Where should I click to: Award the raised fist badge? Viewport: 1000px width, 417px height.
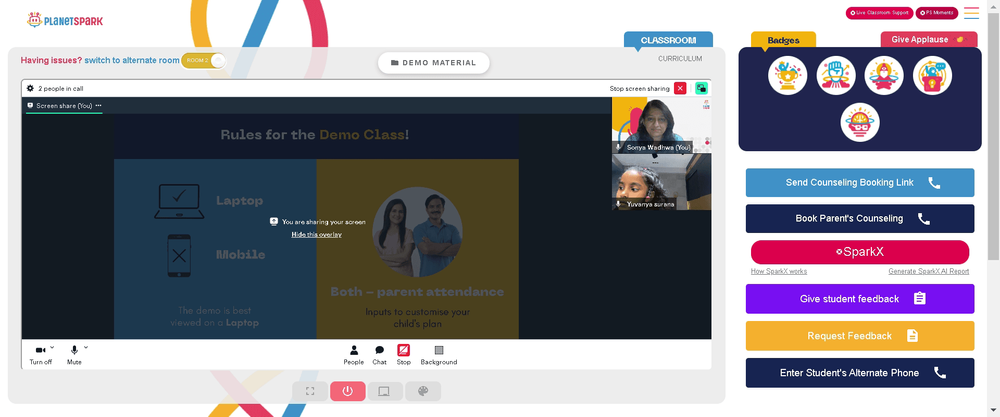click(835, 75)
